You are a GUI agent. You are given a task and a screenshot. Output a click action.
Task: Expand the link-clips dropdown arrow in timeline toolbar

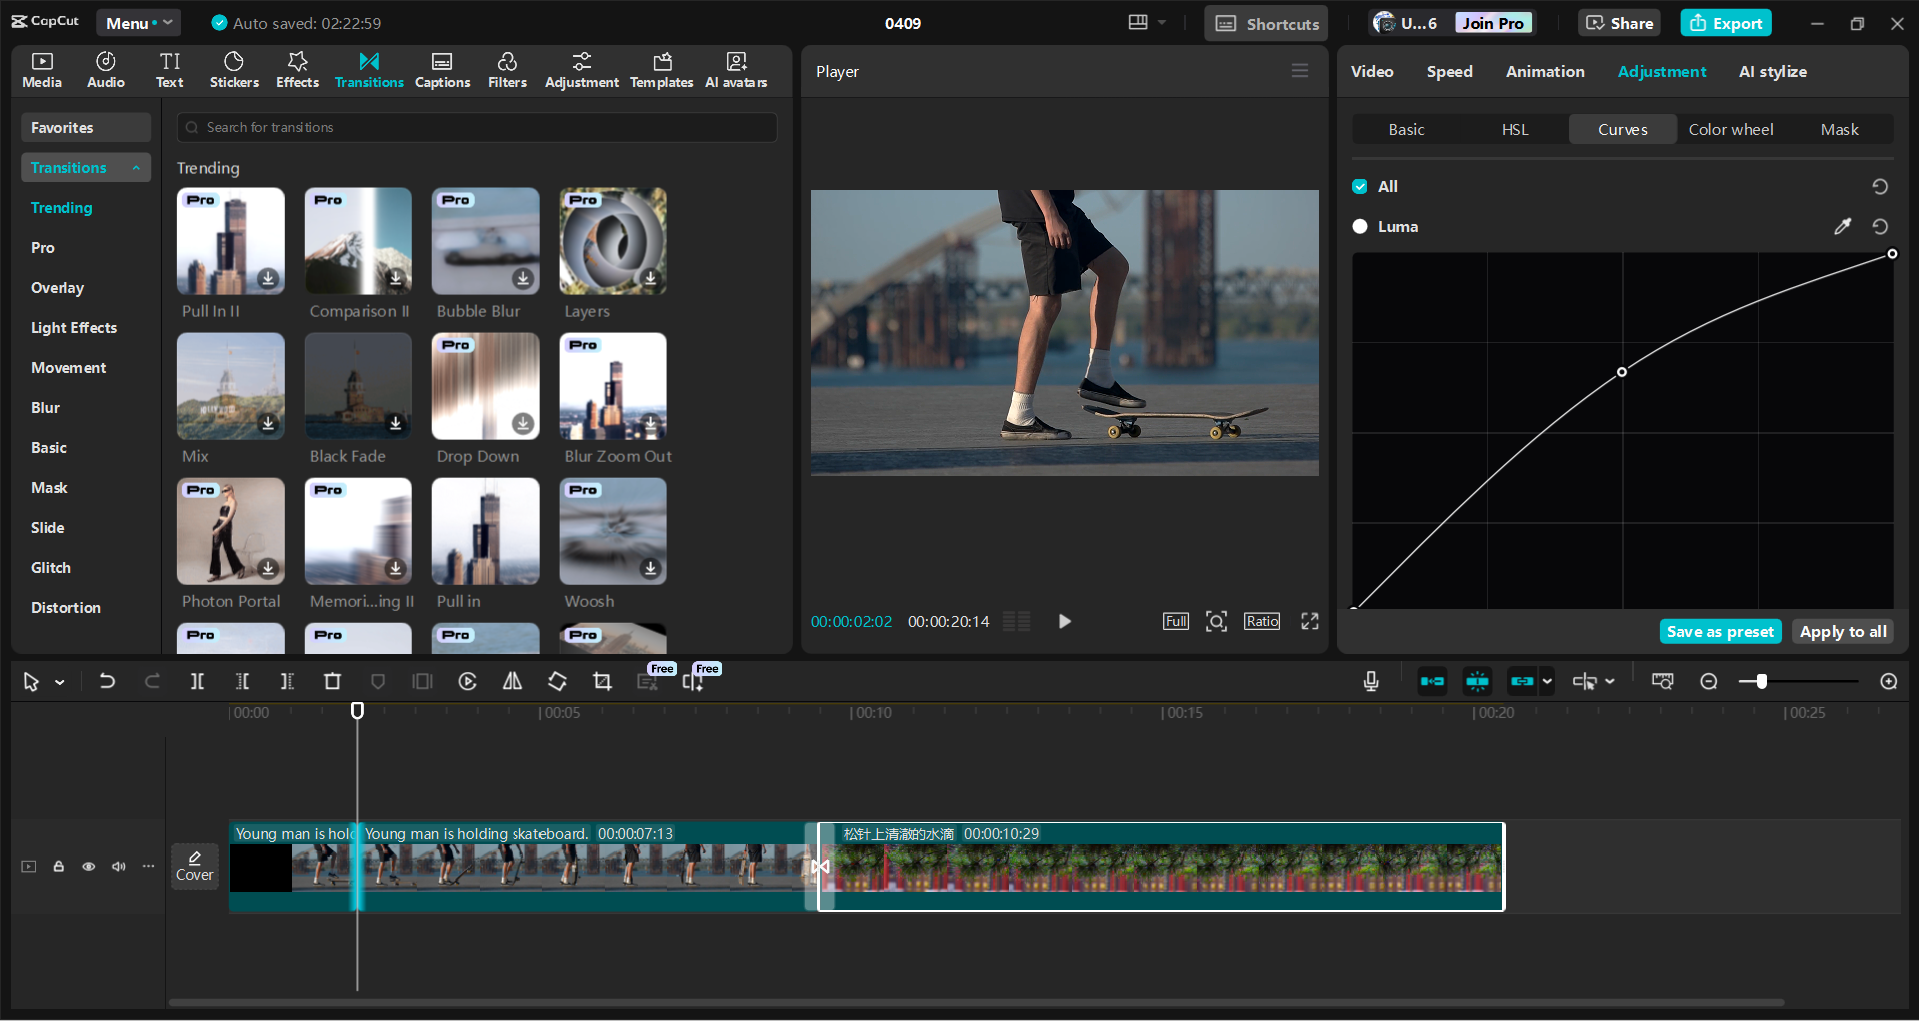[1546, 681]
